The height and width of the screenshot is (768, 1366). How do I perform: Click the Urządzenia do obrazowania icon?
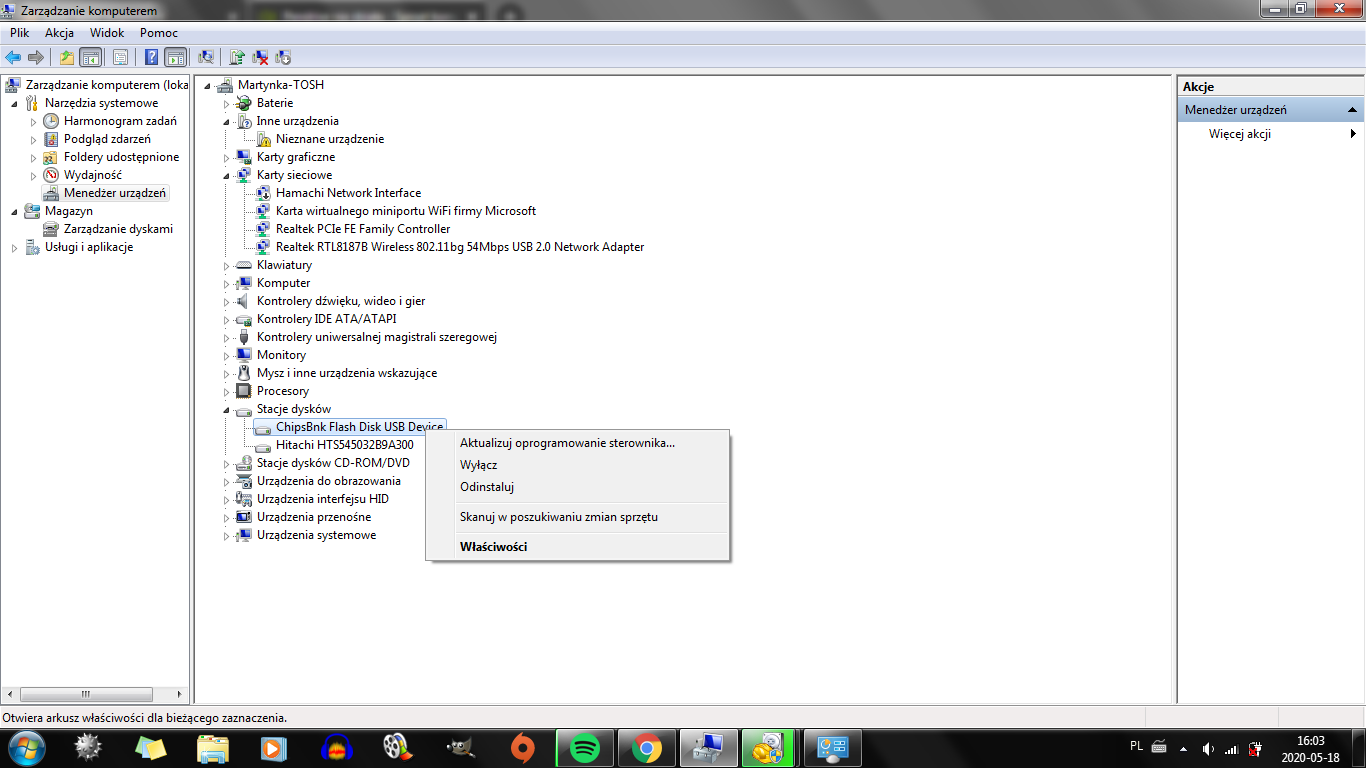coord(243,481)
